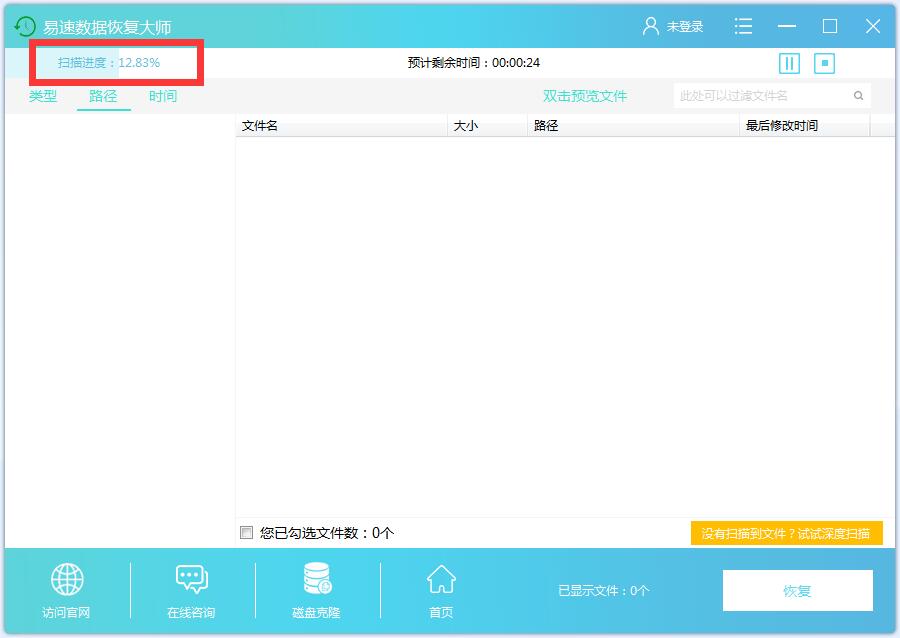Pause the scan in progress
Image resolution: width=900 pixels, height=638 pixels.
click(x=789, y=63)
